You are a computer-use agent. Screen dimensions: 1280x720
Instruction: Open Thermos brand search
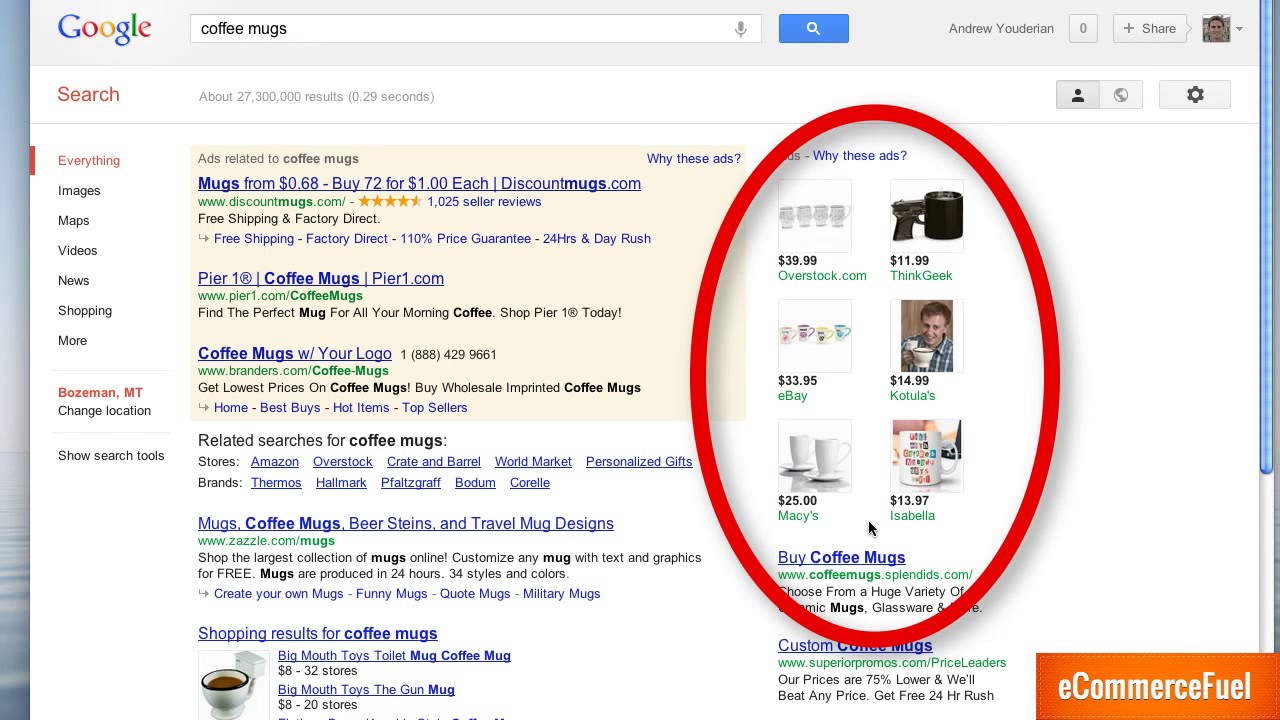[x=276, y=482]
